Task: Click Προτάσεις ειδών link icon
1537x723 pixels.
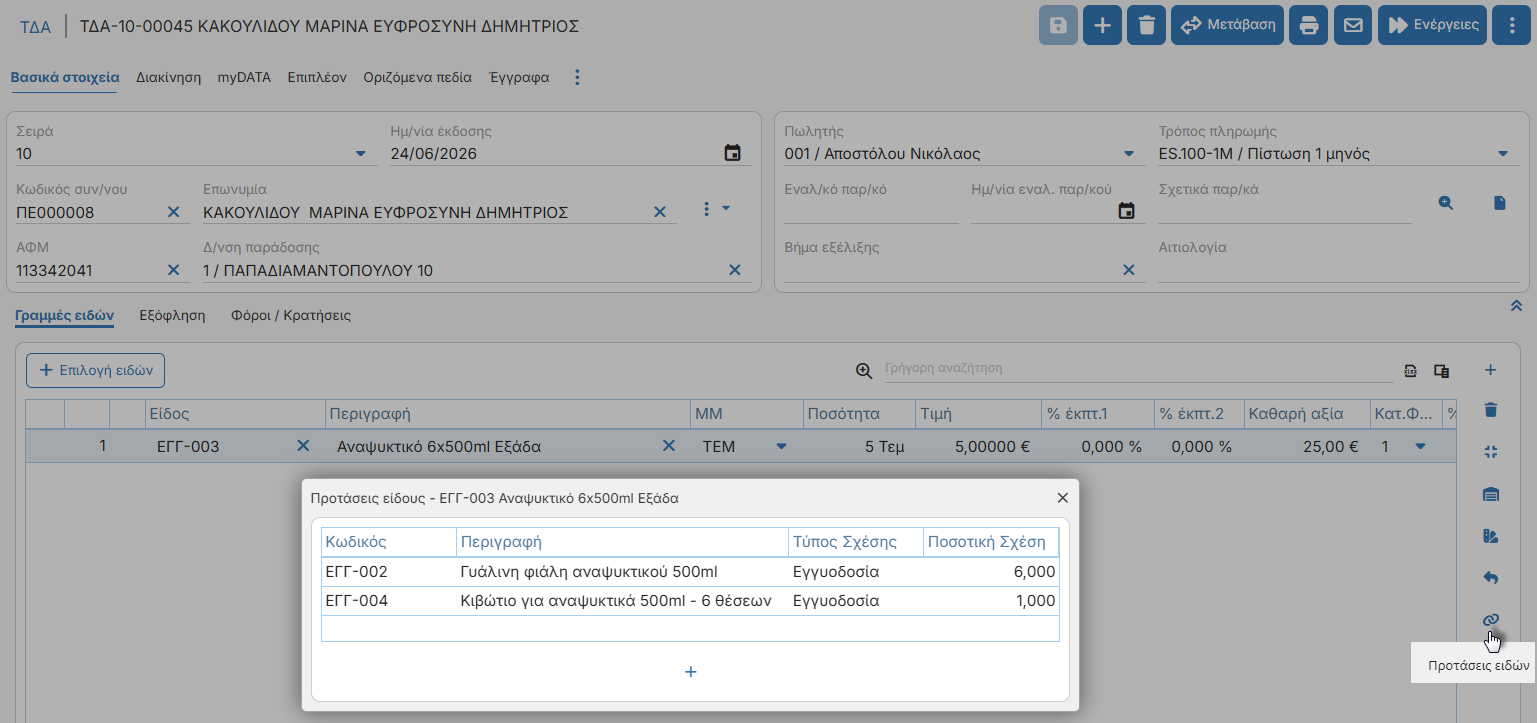Action: coord(1490,620)
